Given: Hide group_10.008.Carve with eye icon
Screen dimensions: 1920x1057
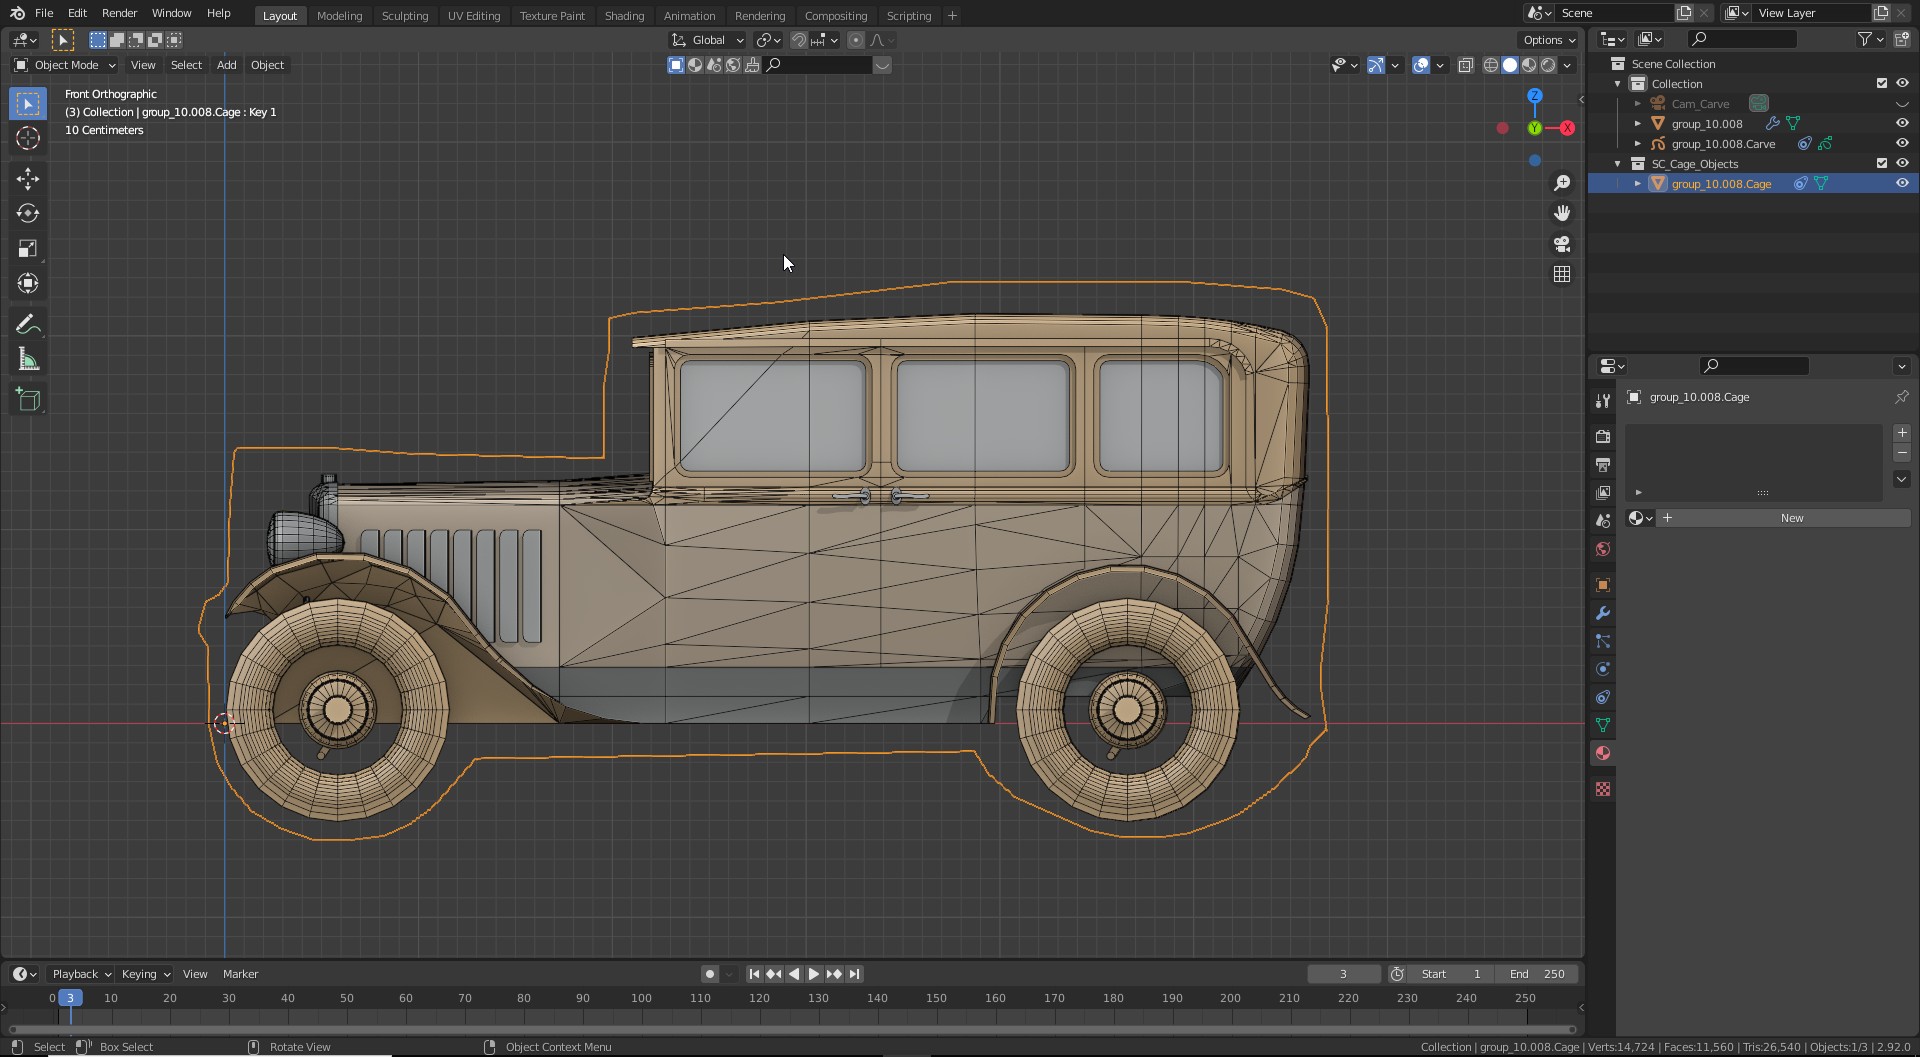Looking at the screenshot, I should [x=1902, y=143].
